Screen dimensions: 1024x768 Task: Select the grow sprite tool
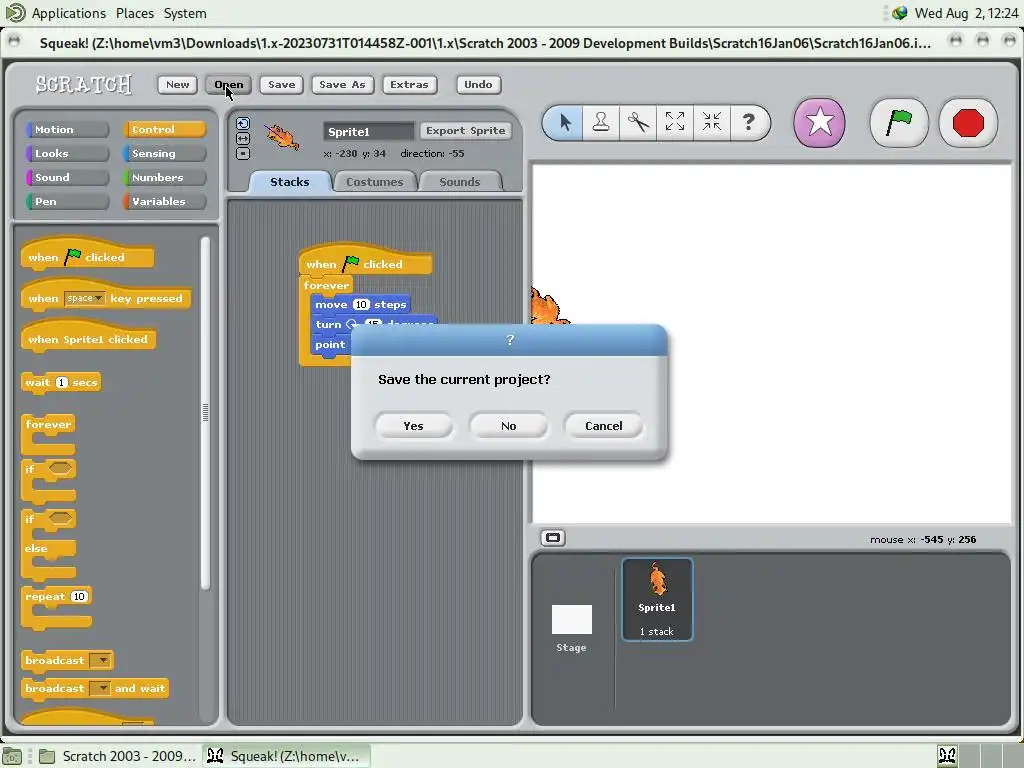(x=675, y=122)
